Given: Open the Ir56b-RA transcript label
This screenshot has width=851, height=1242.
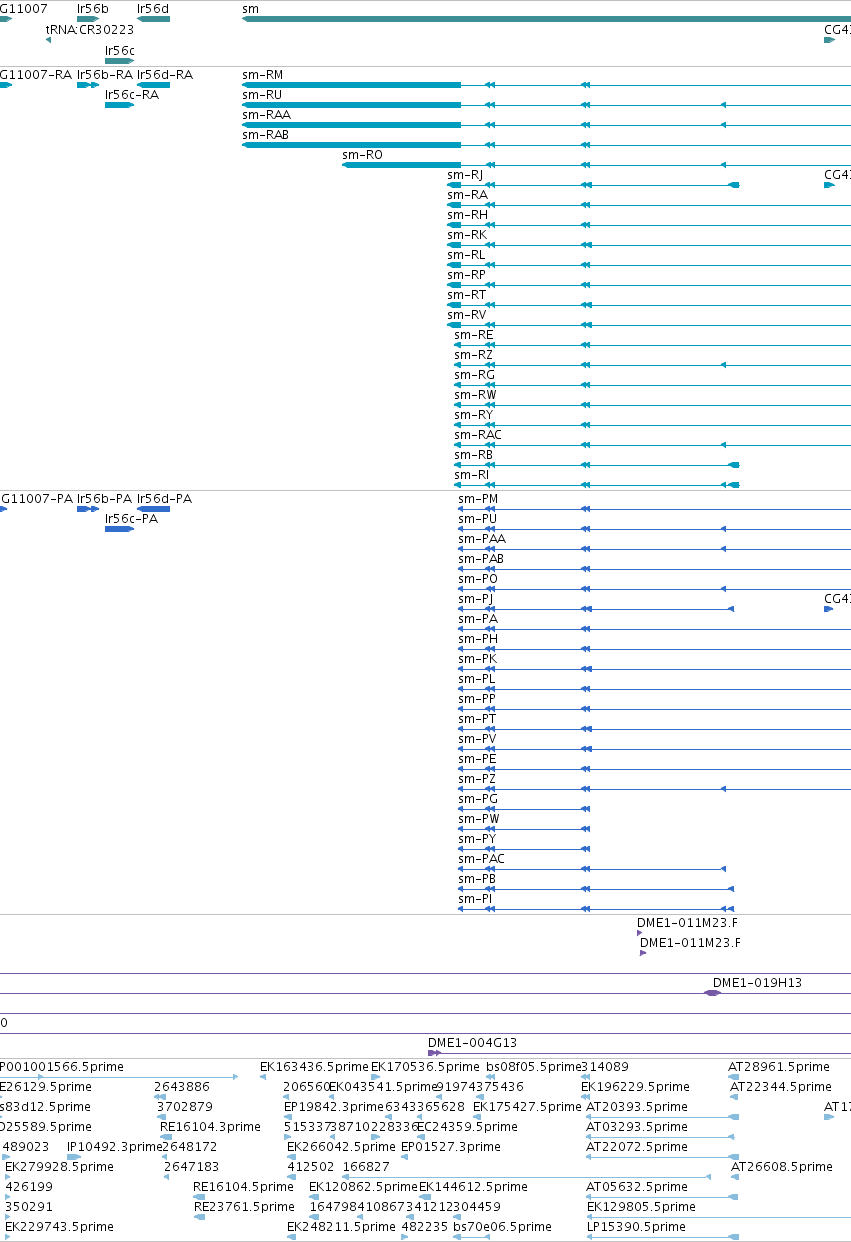Looking at the screenshot, I should 105,75.
